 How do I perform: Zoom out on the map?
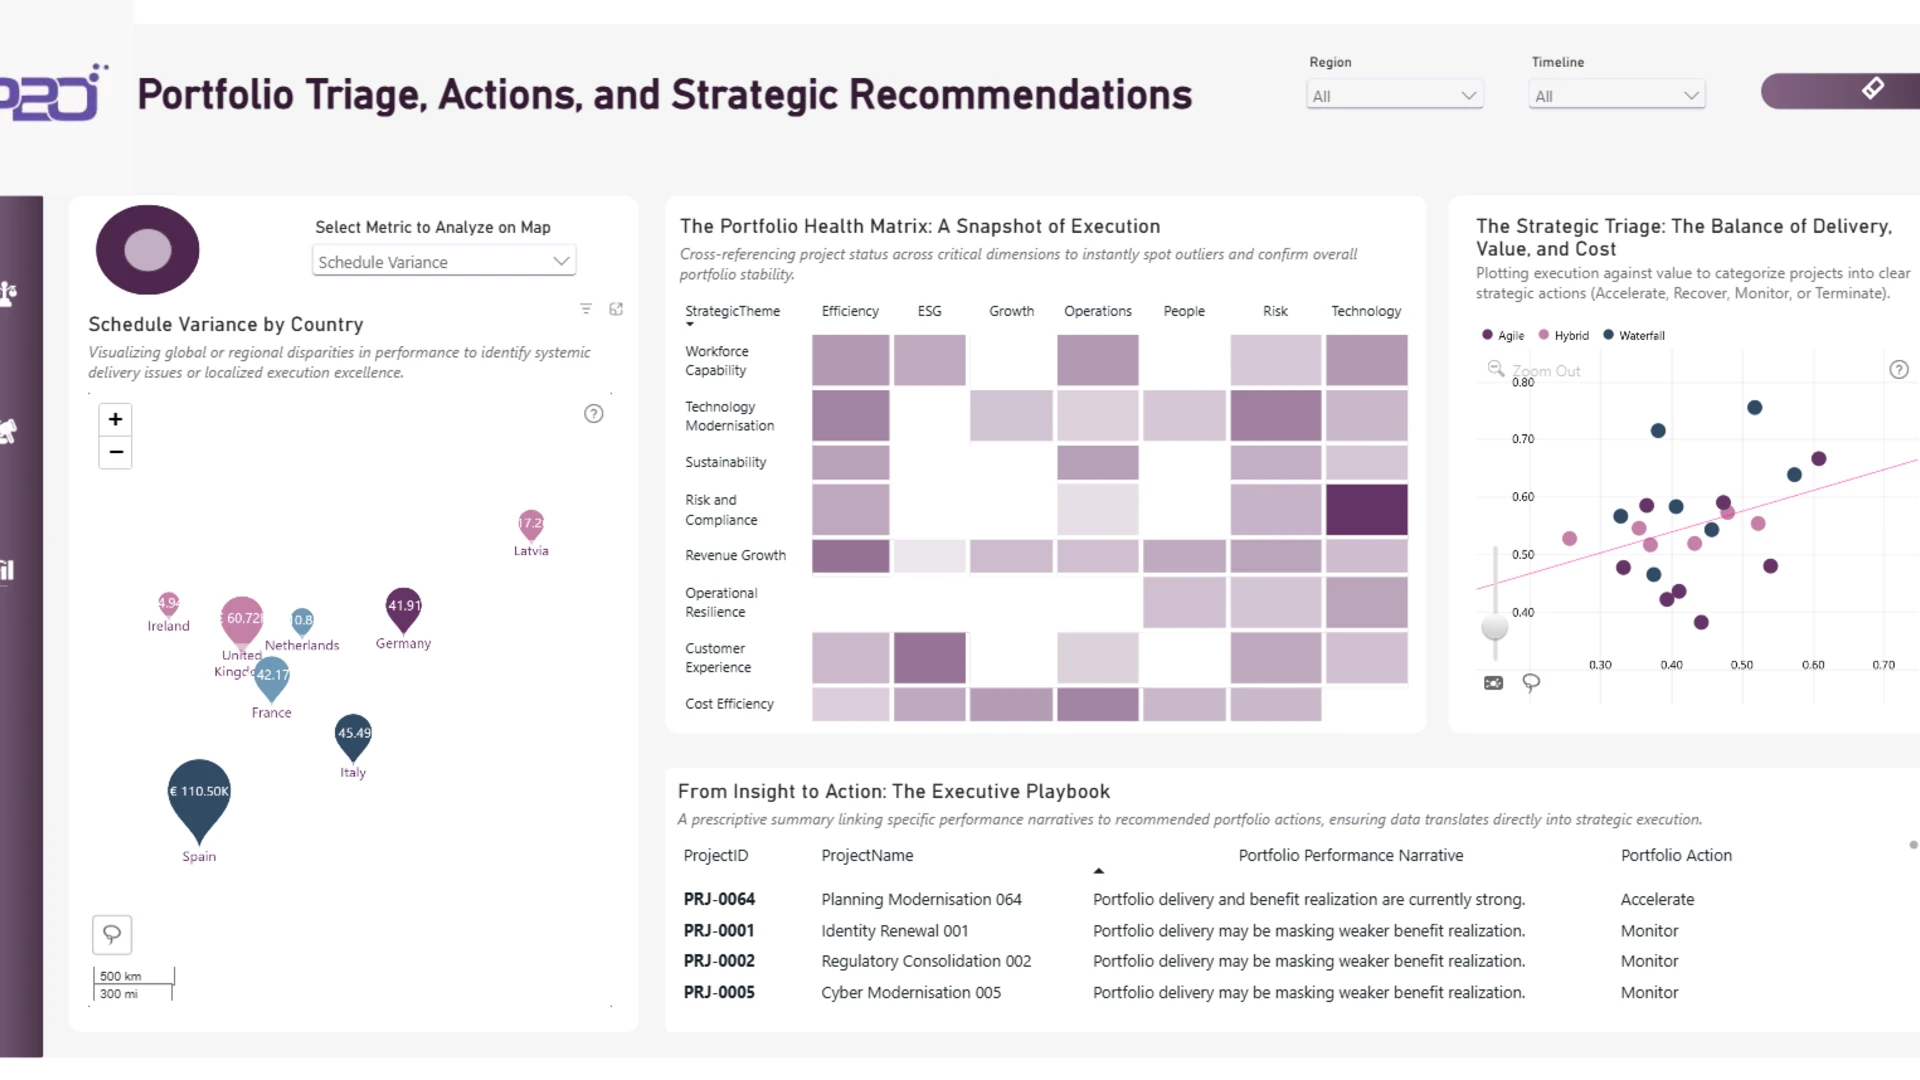pyautogui.click(x=116, y=452)
